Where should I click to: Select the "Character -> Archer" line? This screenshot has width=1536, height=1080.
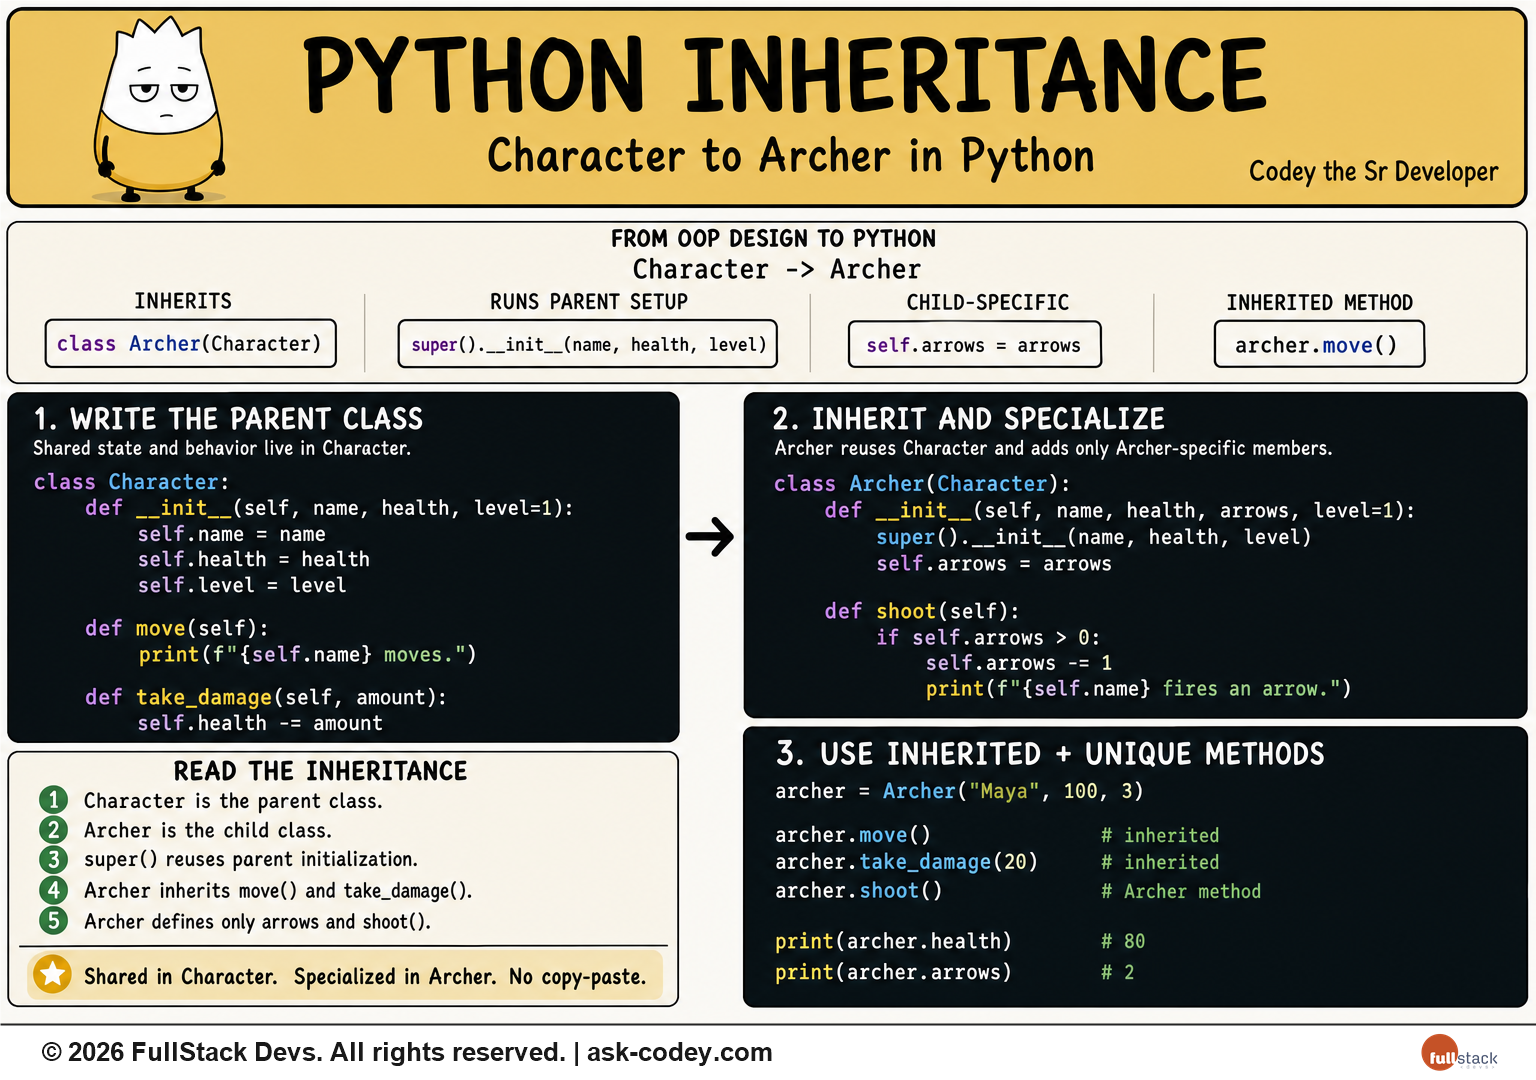point(776,269)
